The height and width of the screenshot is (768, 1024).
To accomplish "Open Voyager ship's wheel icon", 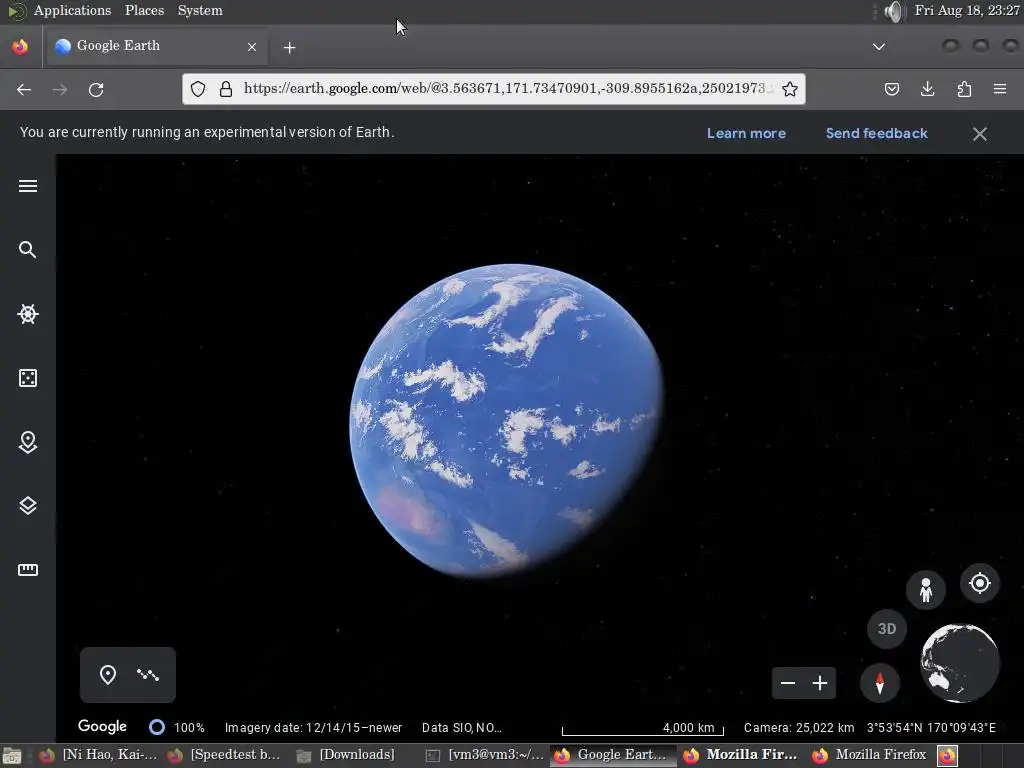I will click(27, 313).
